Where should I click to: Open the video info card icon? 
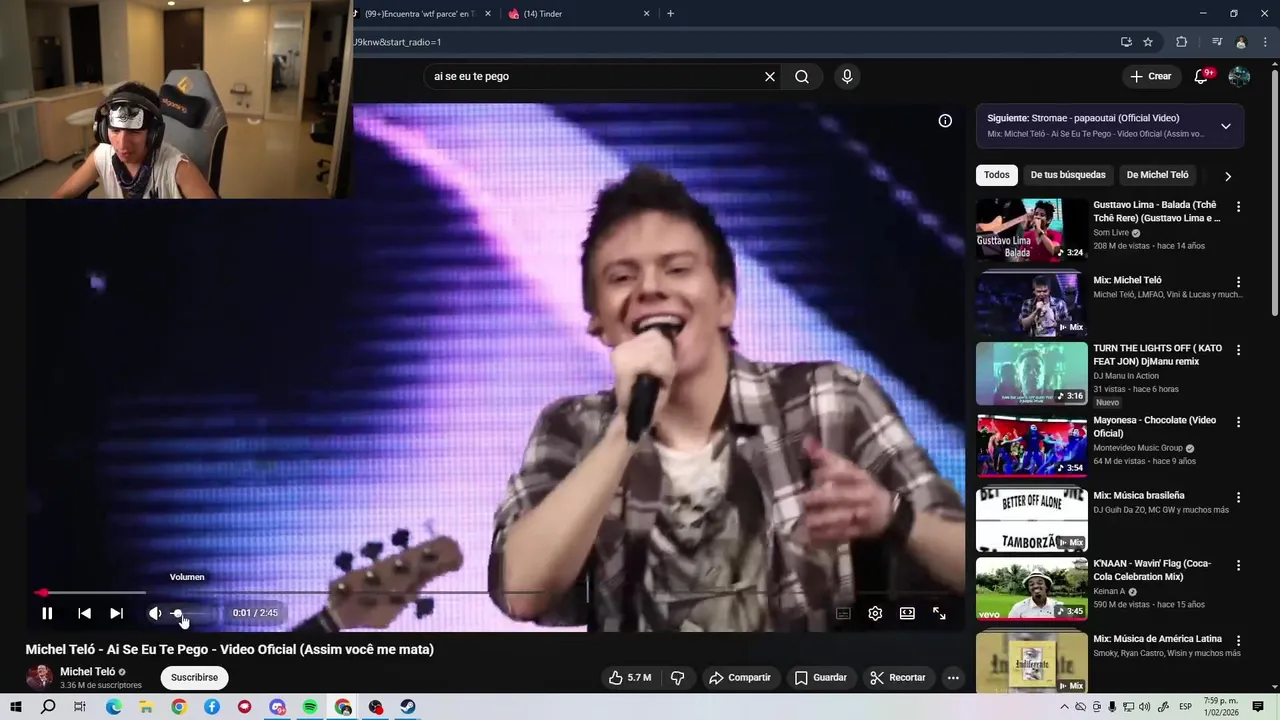945,120
